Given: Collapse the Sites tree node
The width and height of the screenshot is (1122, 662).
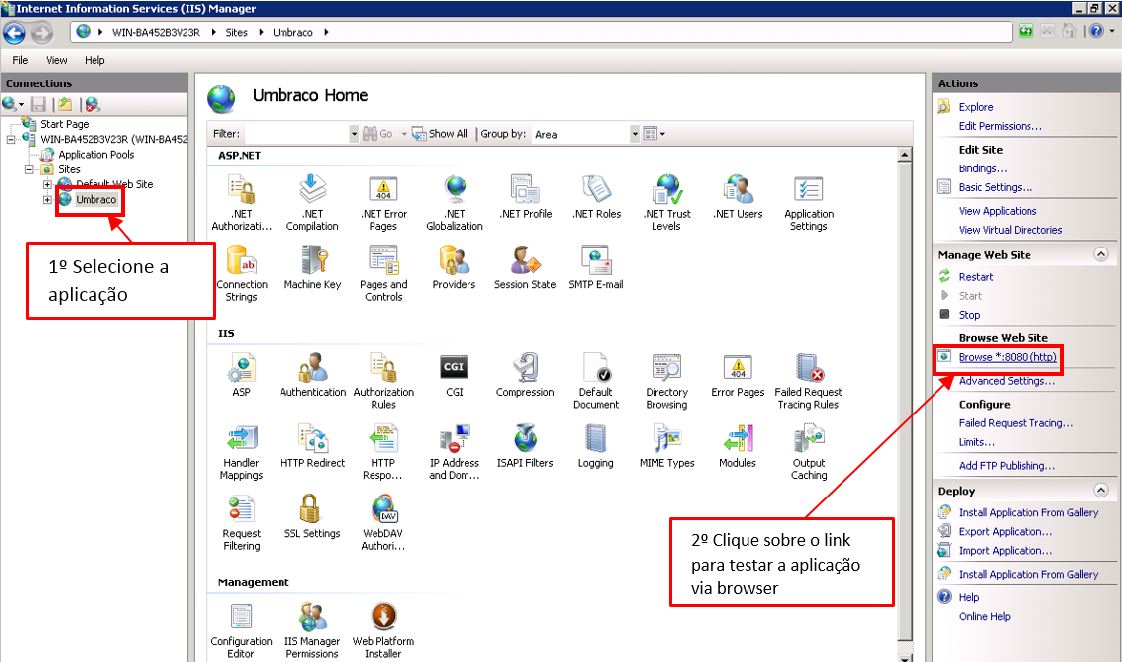Looking at the screenshot, I should point(29,169).
